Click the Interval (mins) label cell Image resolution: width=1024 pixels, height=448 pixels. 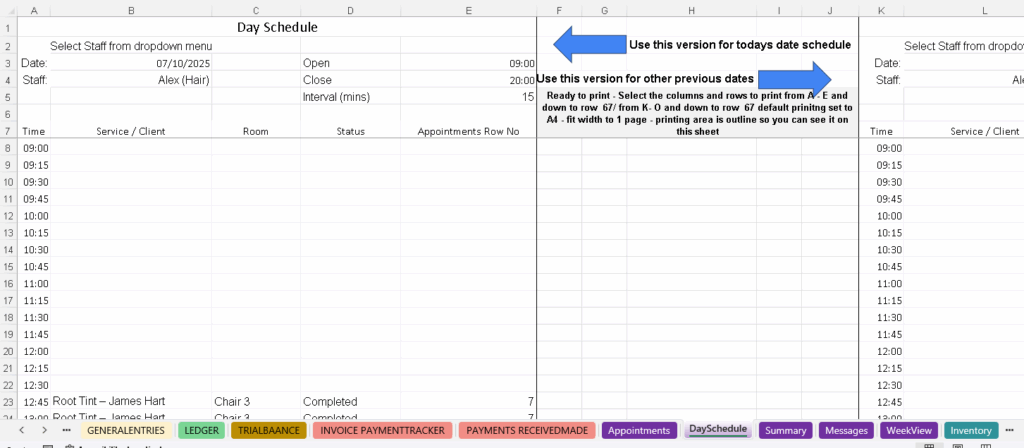tap(351, 97)
